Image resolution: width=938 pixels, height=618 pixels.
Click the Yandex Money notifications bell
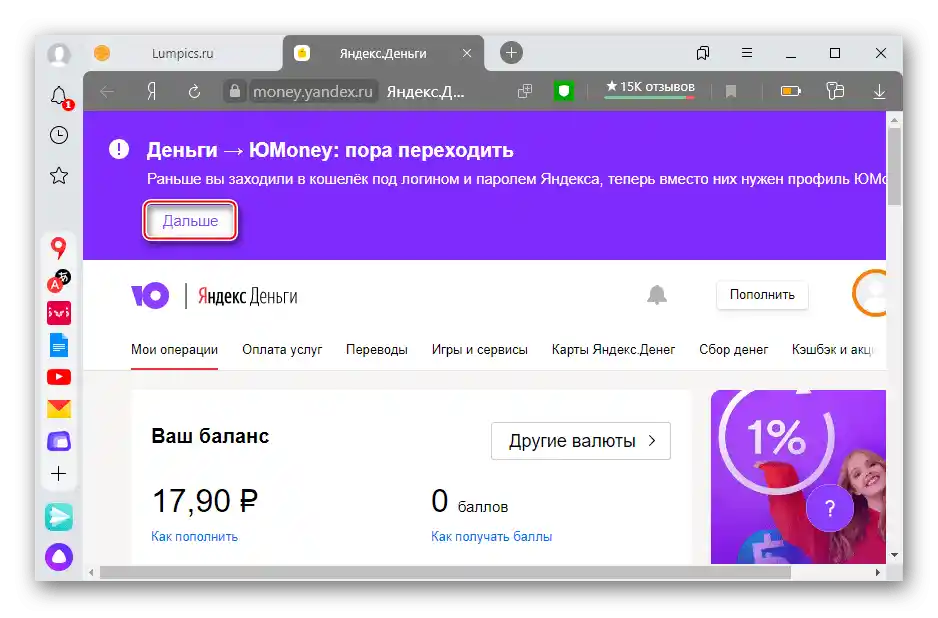pyautogui.click(x=657, y=295)
